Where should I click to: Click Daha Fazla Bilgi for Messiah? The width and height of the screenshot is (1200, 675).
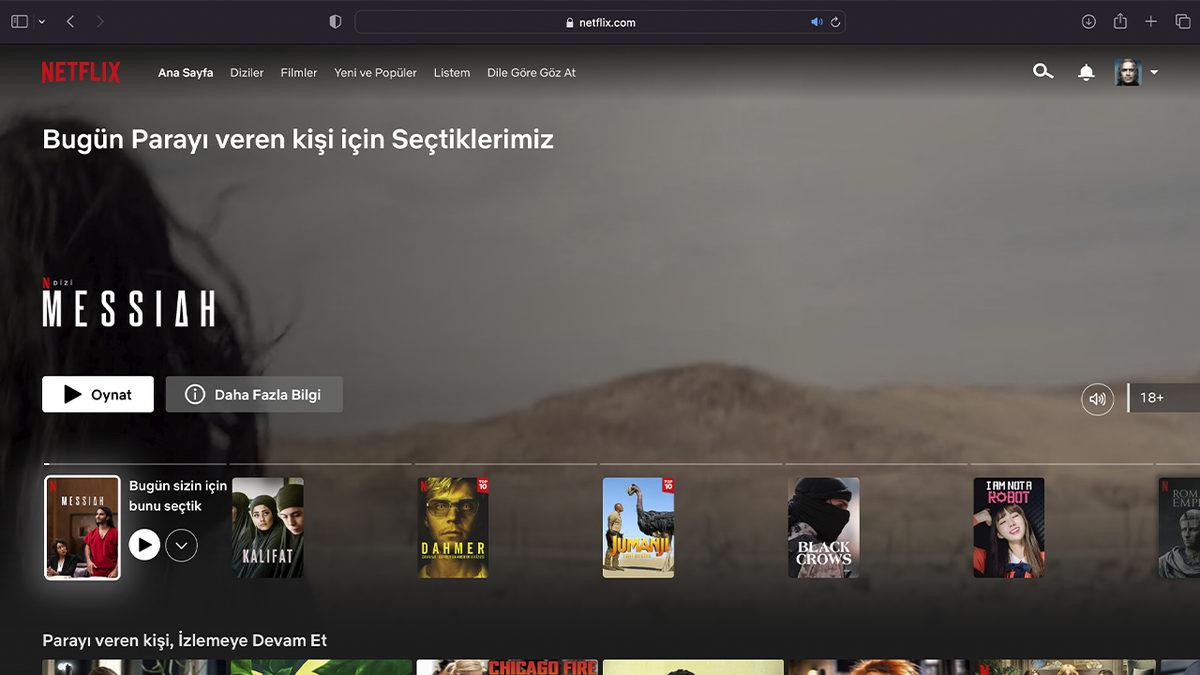pos(254,394)
